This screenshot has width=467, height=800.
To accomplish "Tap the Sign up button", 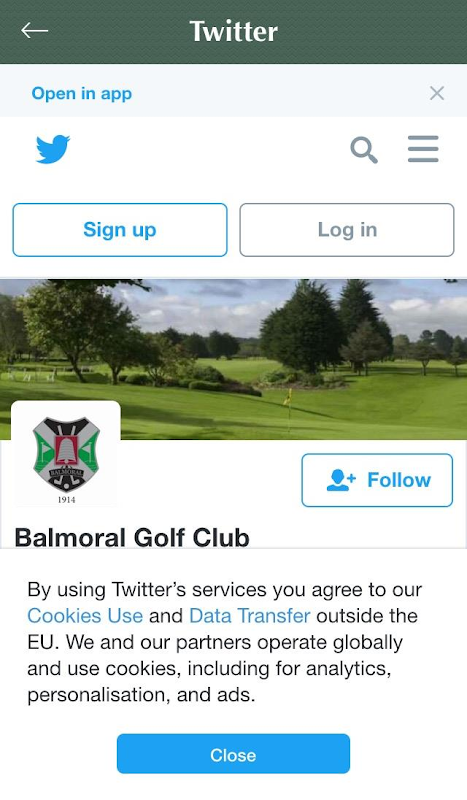I will 120,230.
